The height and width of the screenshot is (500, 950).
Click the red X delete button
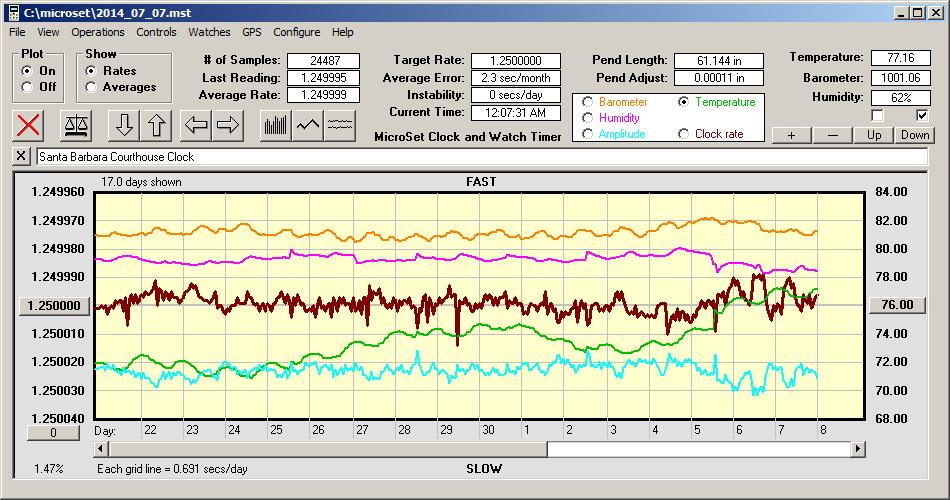[x=28, y=125]
